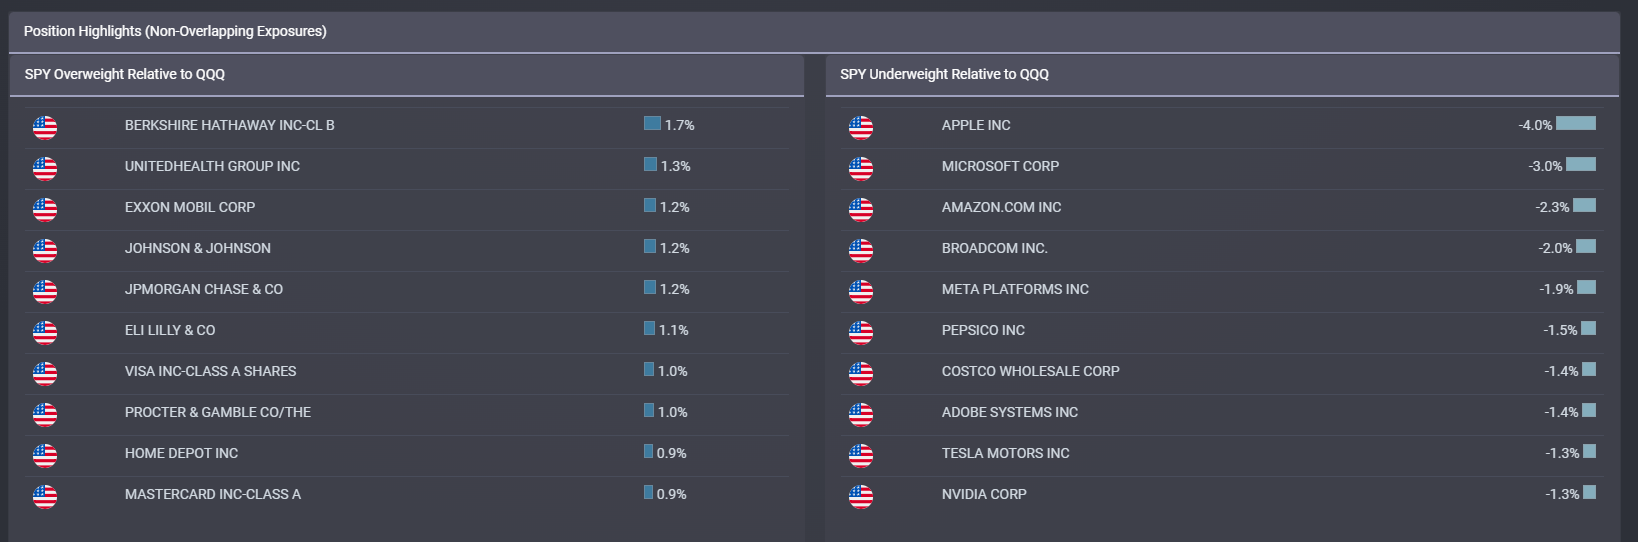Click the US flag icon beside Amazon.com
Image resolution: width=1638 pixels, height=542 pixels.
tap(861, 210)
